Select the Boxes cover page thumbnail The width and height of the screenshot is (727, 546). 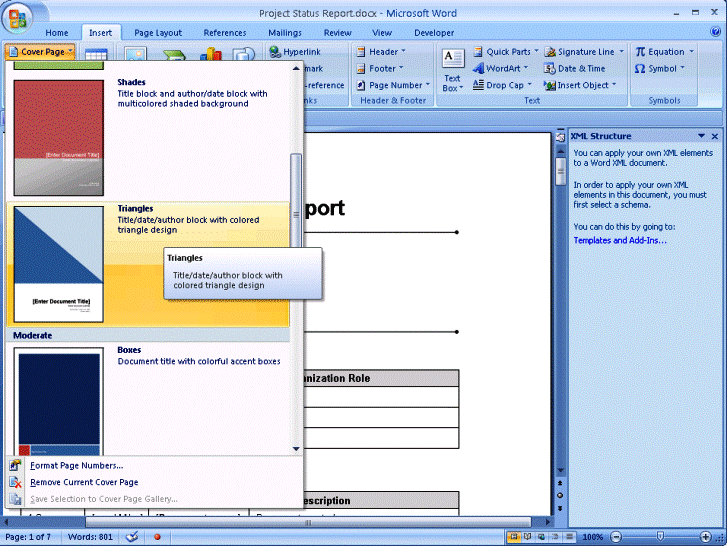[59, 402]
